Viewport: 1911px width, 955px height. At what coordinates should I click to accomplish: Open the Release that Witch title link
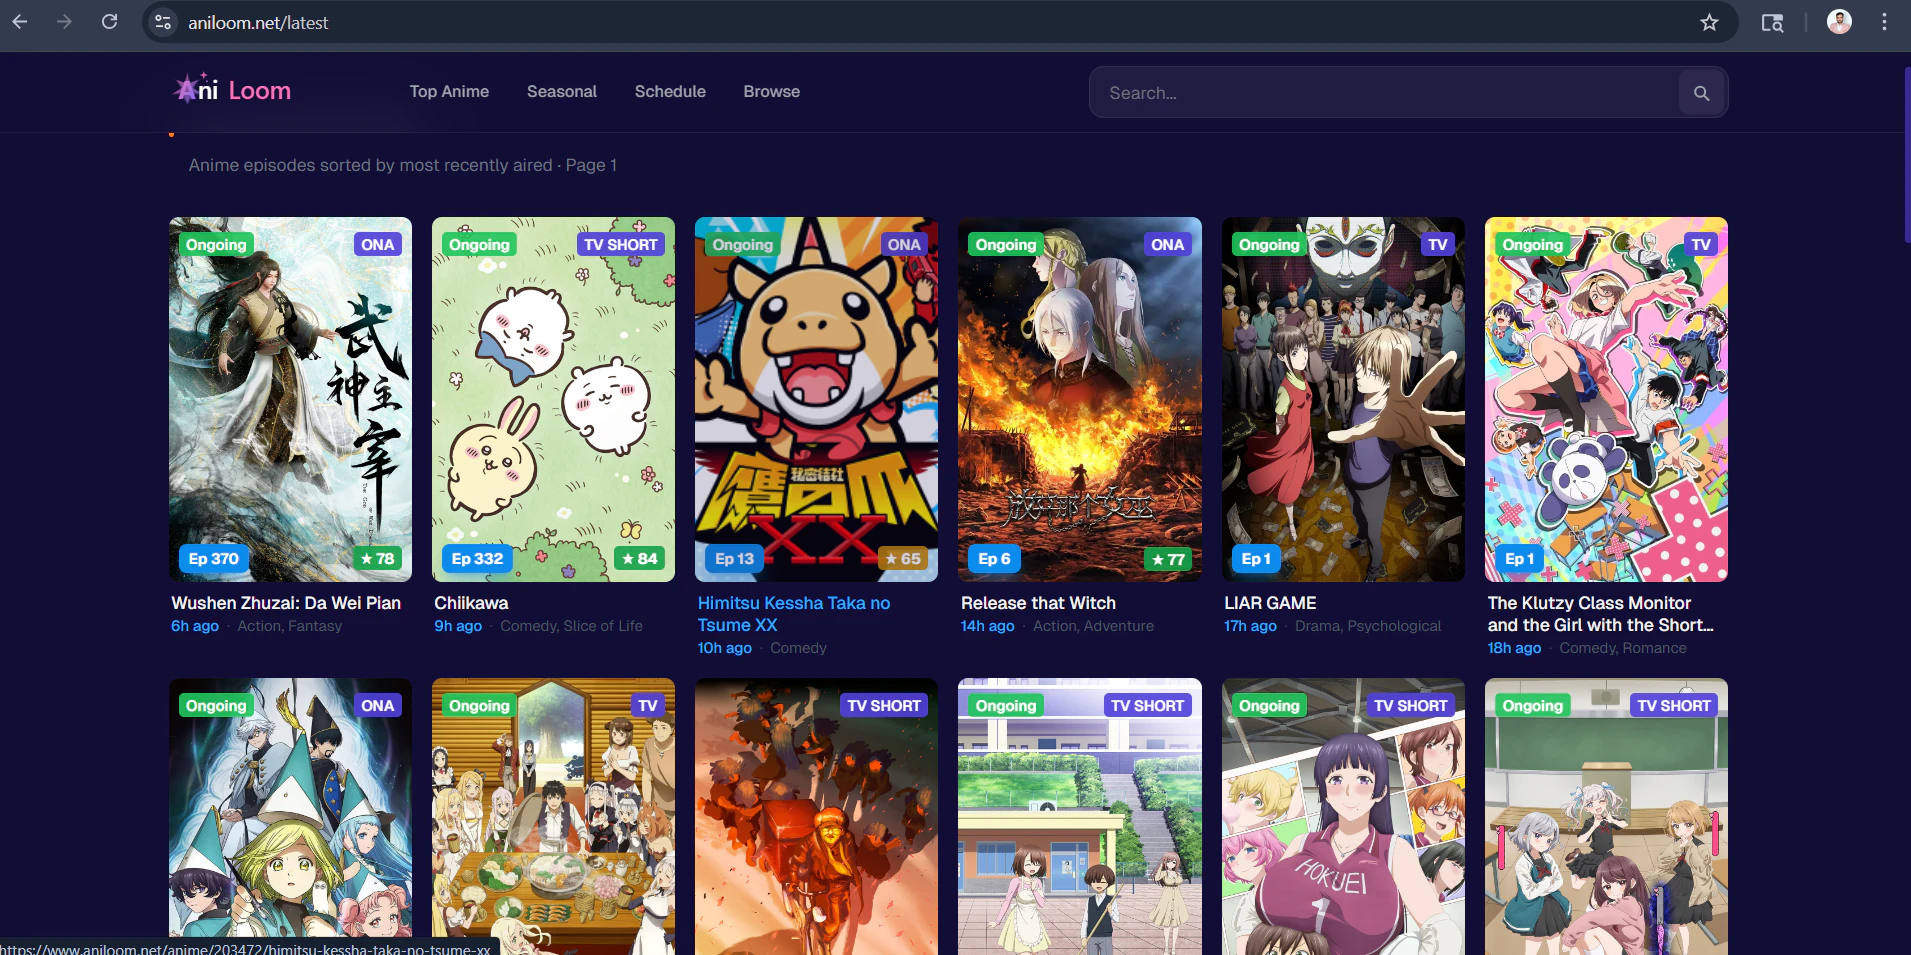[1038, 603]
